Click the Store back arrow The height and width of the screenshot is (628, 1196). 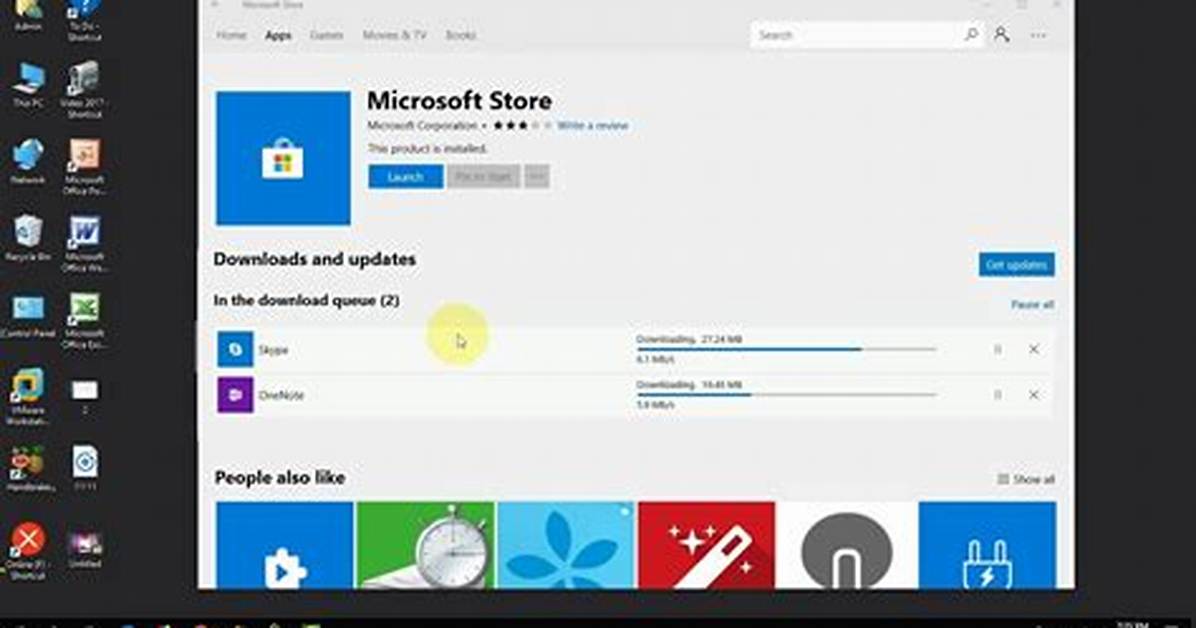215,5
